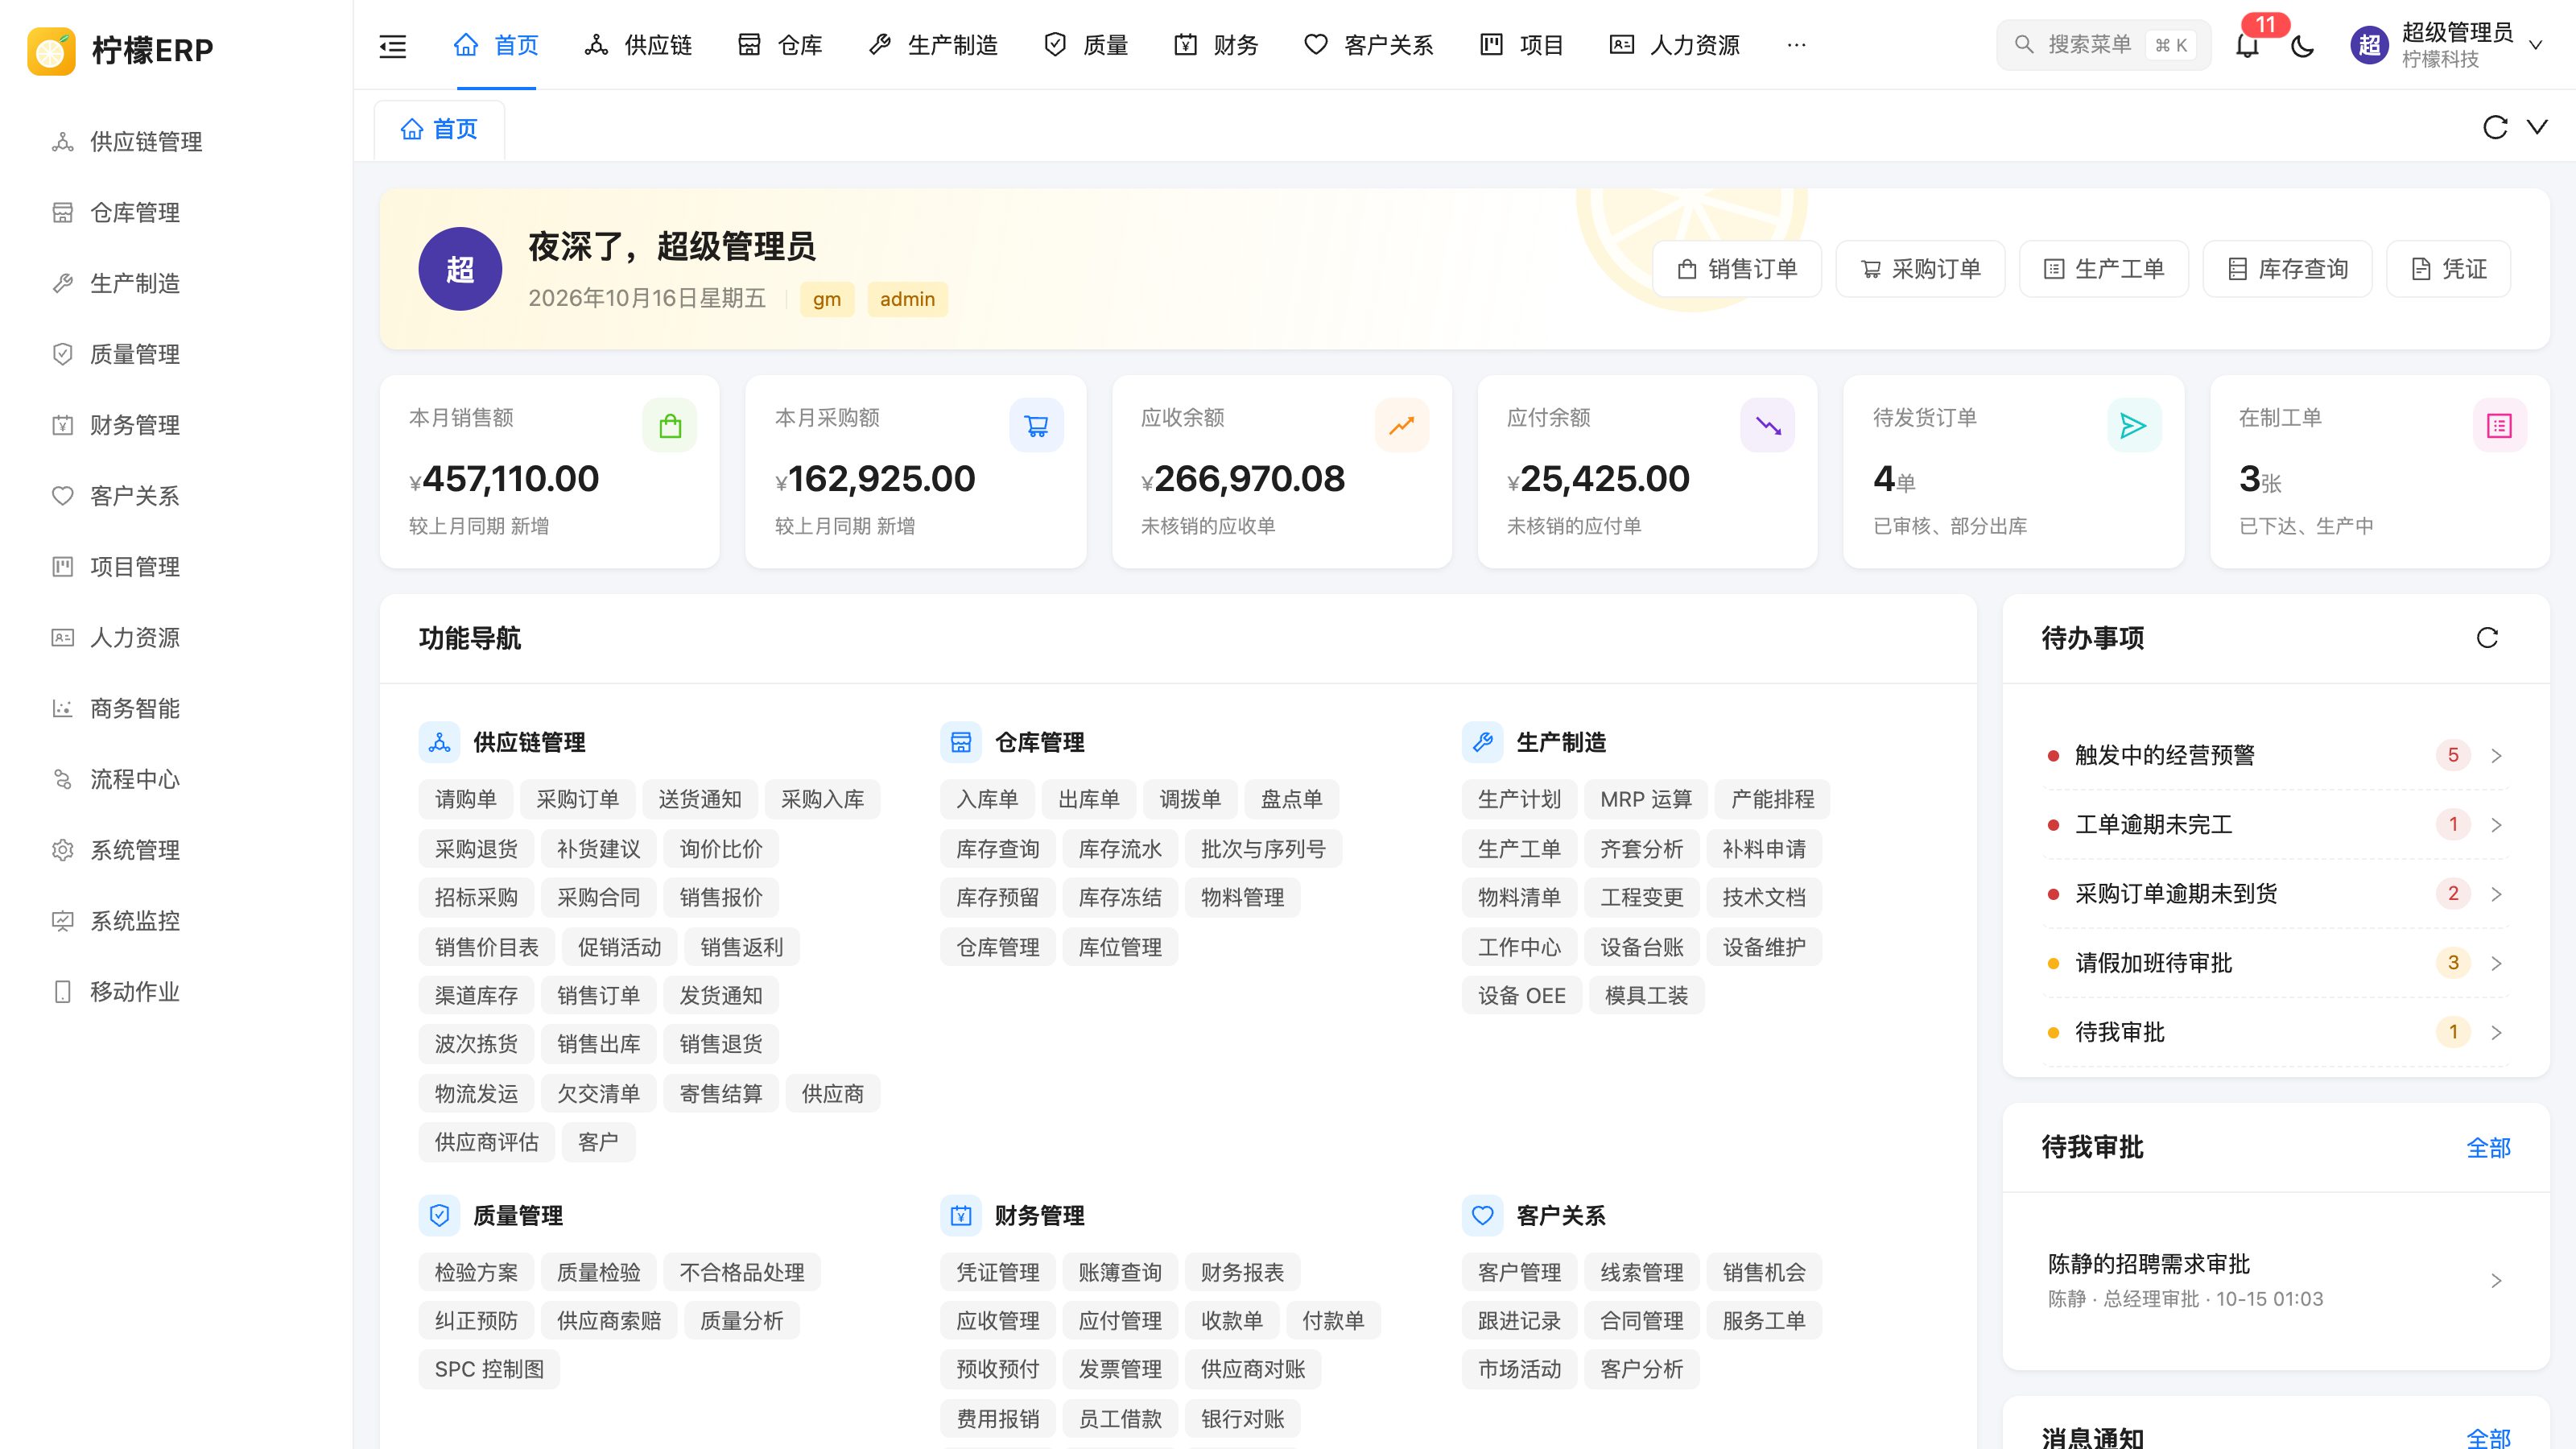Image resolution: width=2576 pixels, height=1449 pixels.
Task: Expand the 工单逾期未完工 row arrow
Action: click(2496, 825)
